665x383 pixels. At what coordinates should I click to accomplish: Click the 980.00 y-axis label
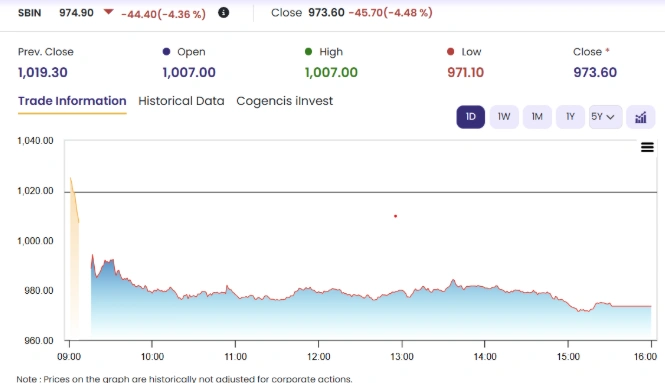[39, 291]
